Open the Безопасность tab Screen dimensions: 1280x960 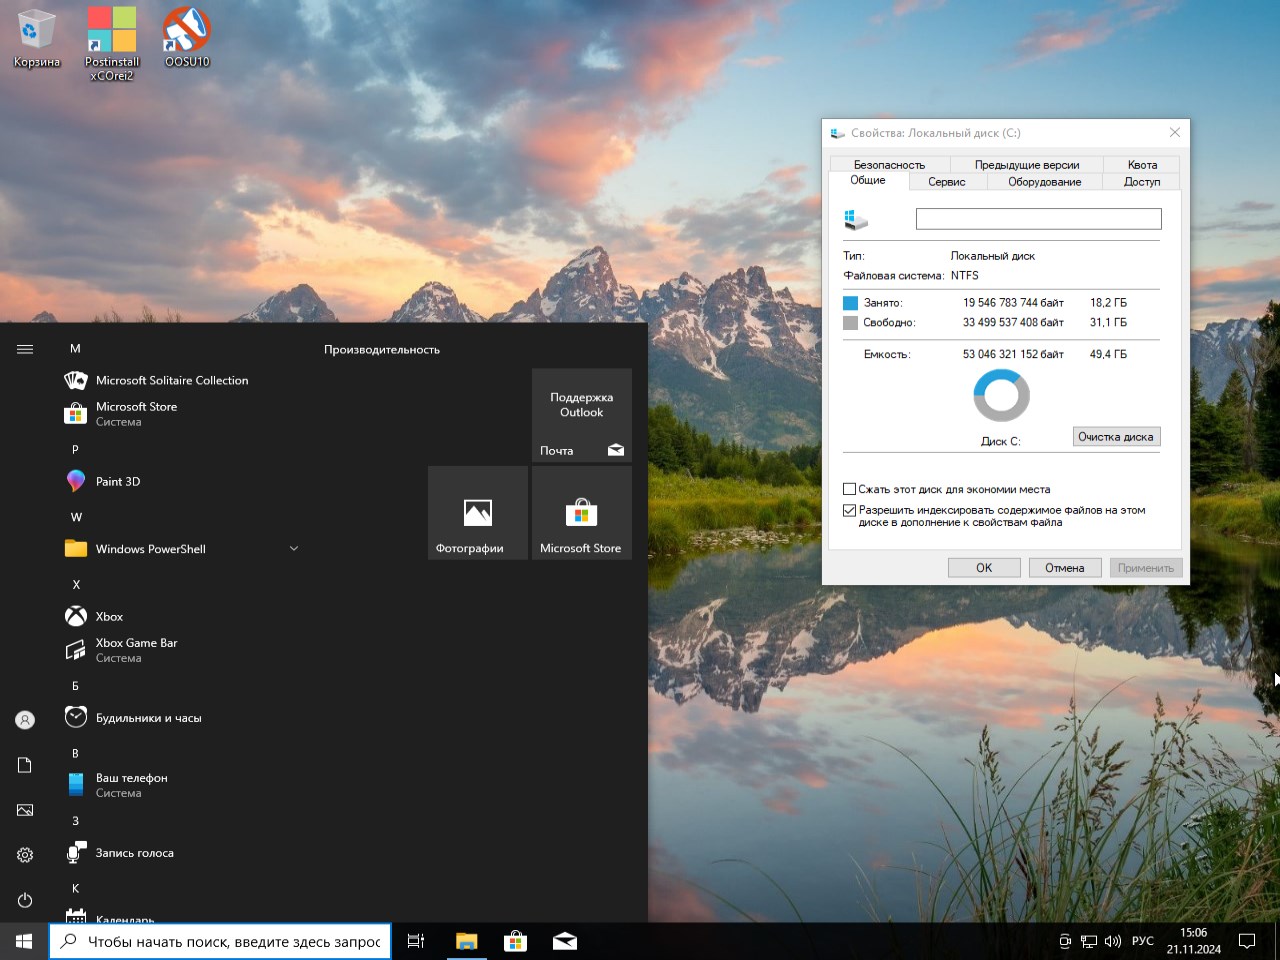[889, 165]
